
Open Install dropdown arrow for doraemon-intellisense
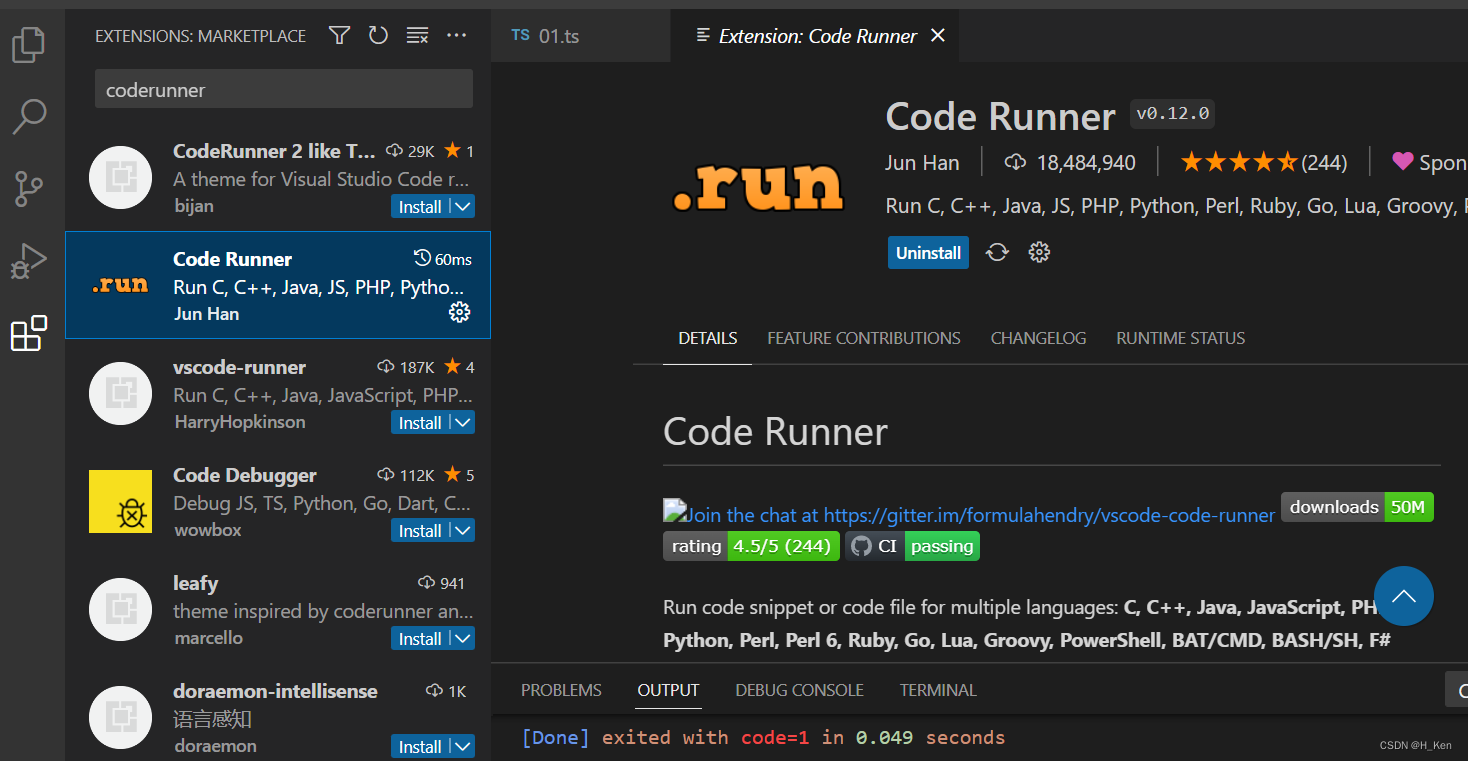[462, 747]
